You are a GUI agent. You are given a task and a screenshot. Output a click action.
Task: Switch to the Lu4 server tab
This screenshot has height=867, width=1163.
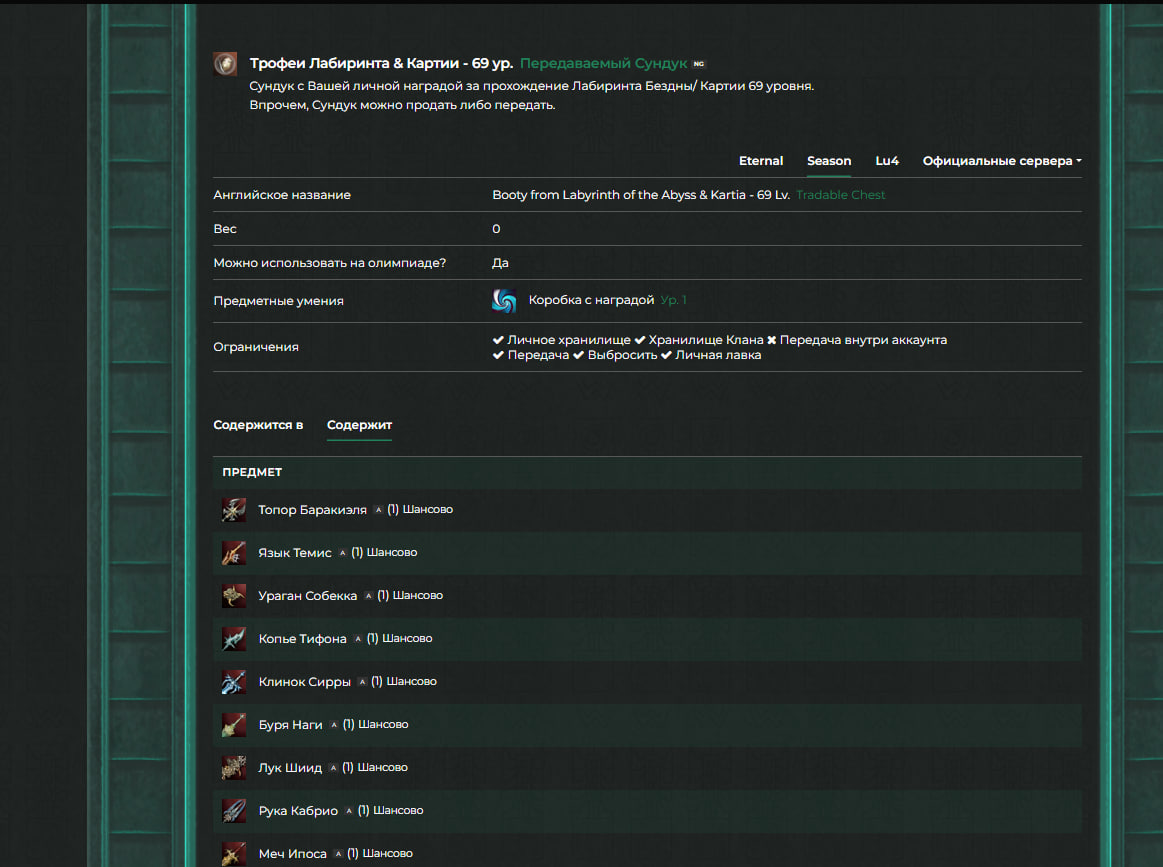(x=887, y=161)
